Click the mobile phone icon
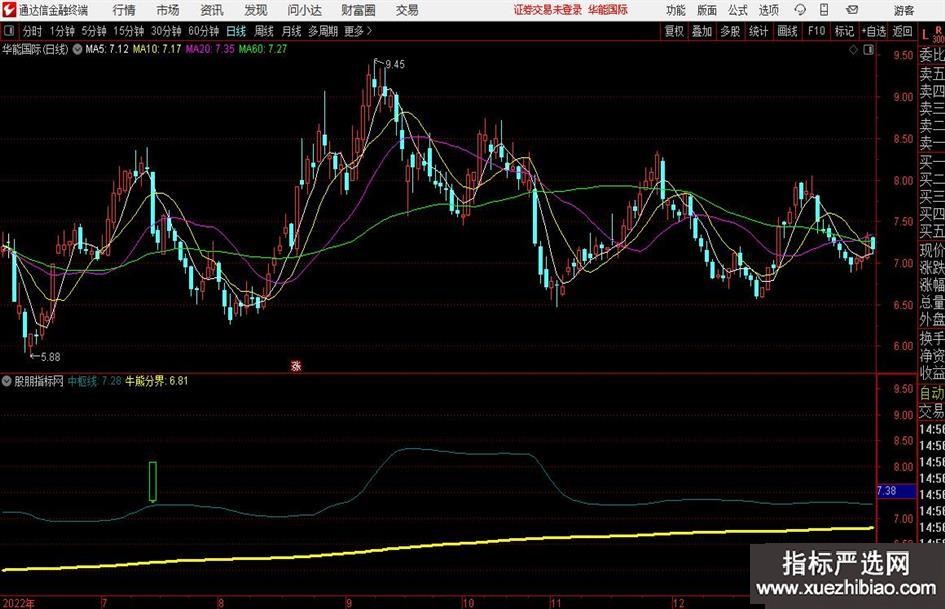The width and height of the screenshot is (945, 609). point(824,10)
